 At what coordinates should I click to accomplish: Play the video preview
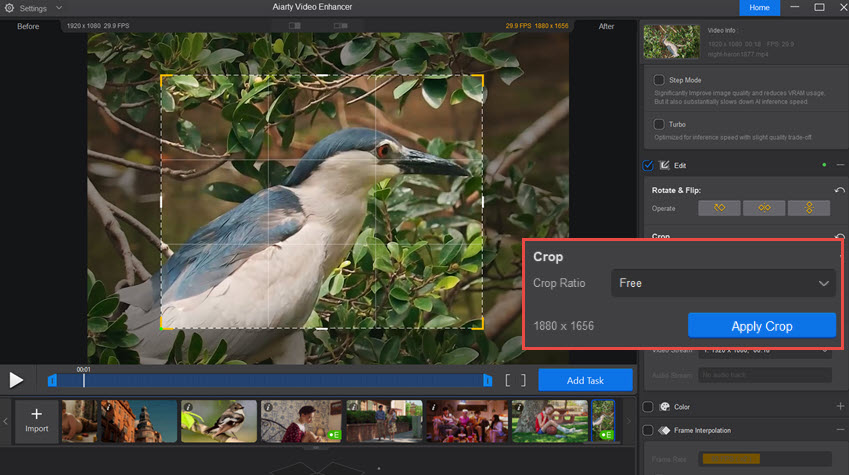(x=16, y=380)
